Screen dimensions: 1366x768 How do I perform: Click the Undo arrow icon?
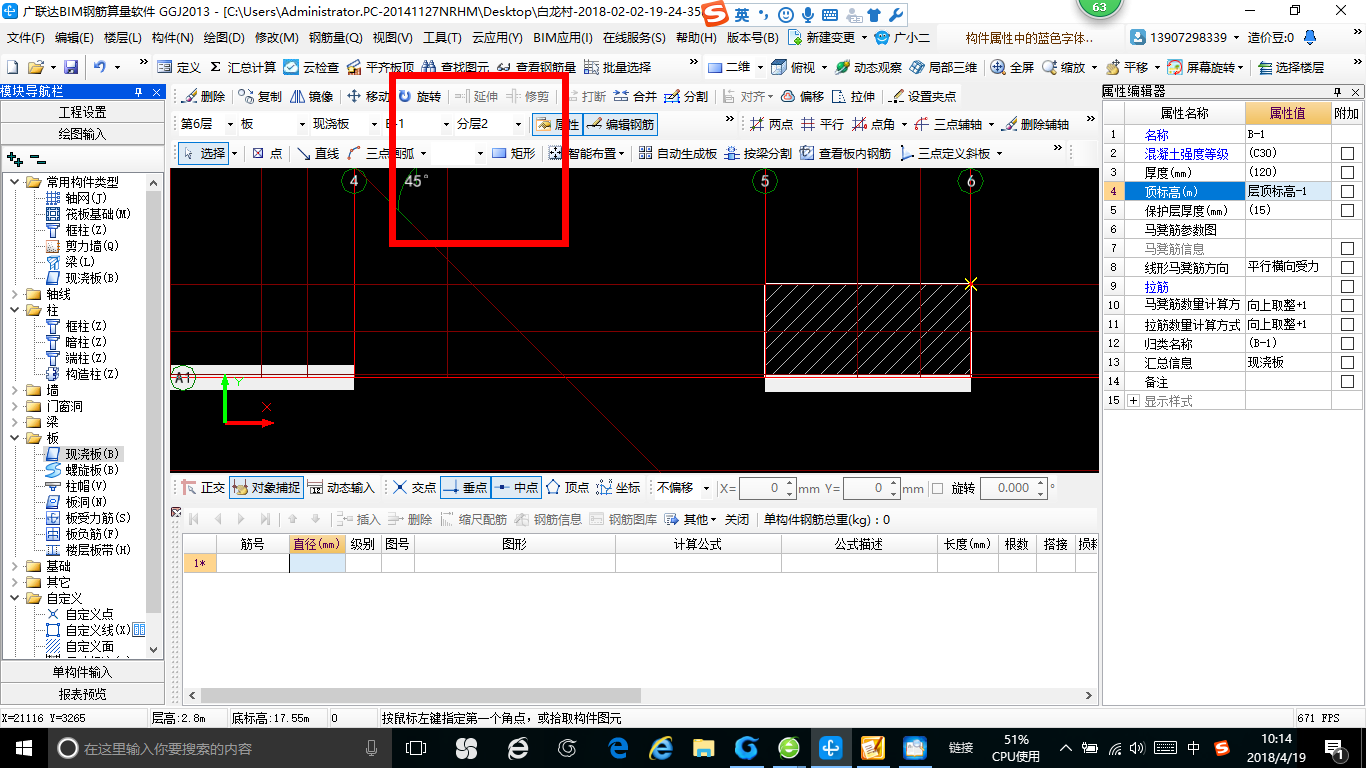click(100, 67)
